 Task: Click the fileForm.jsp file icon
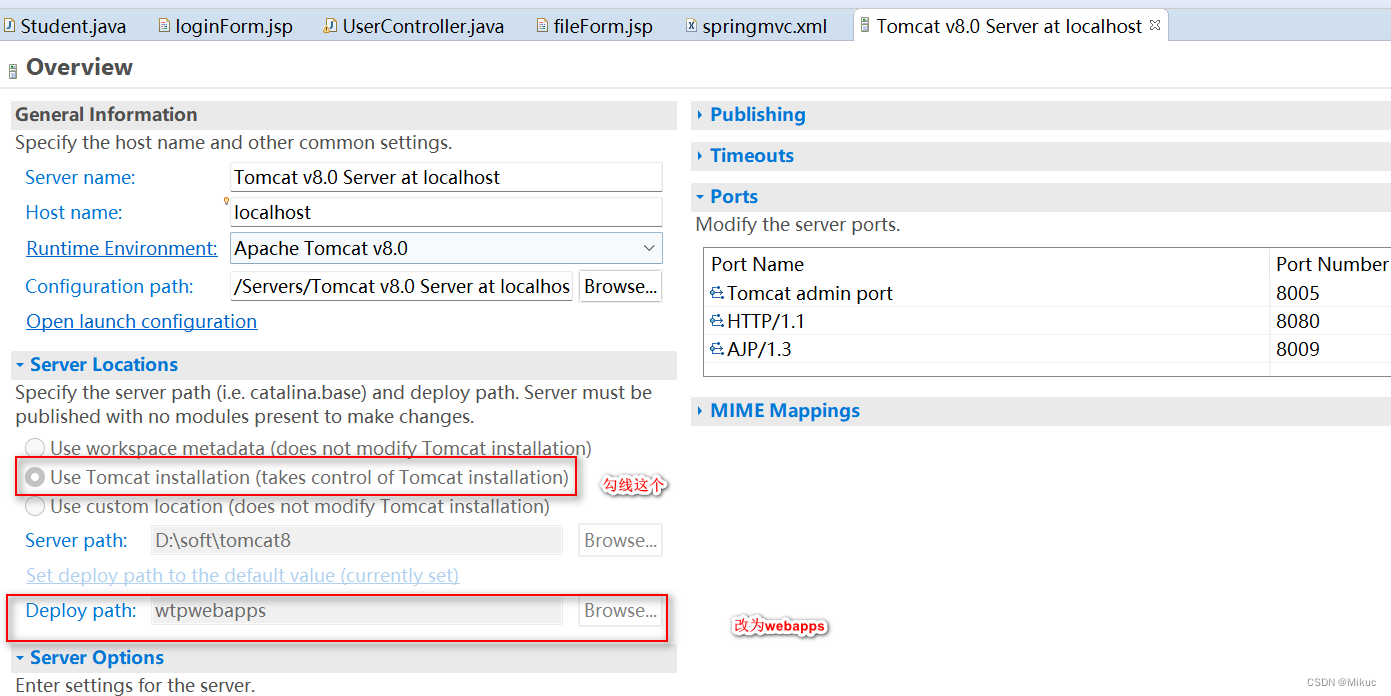pyautogui.click(x=542, y=26)
